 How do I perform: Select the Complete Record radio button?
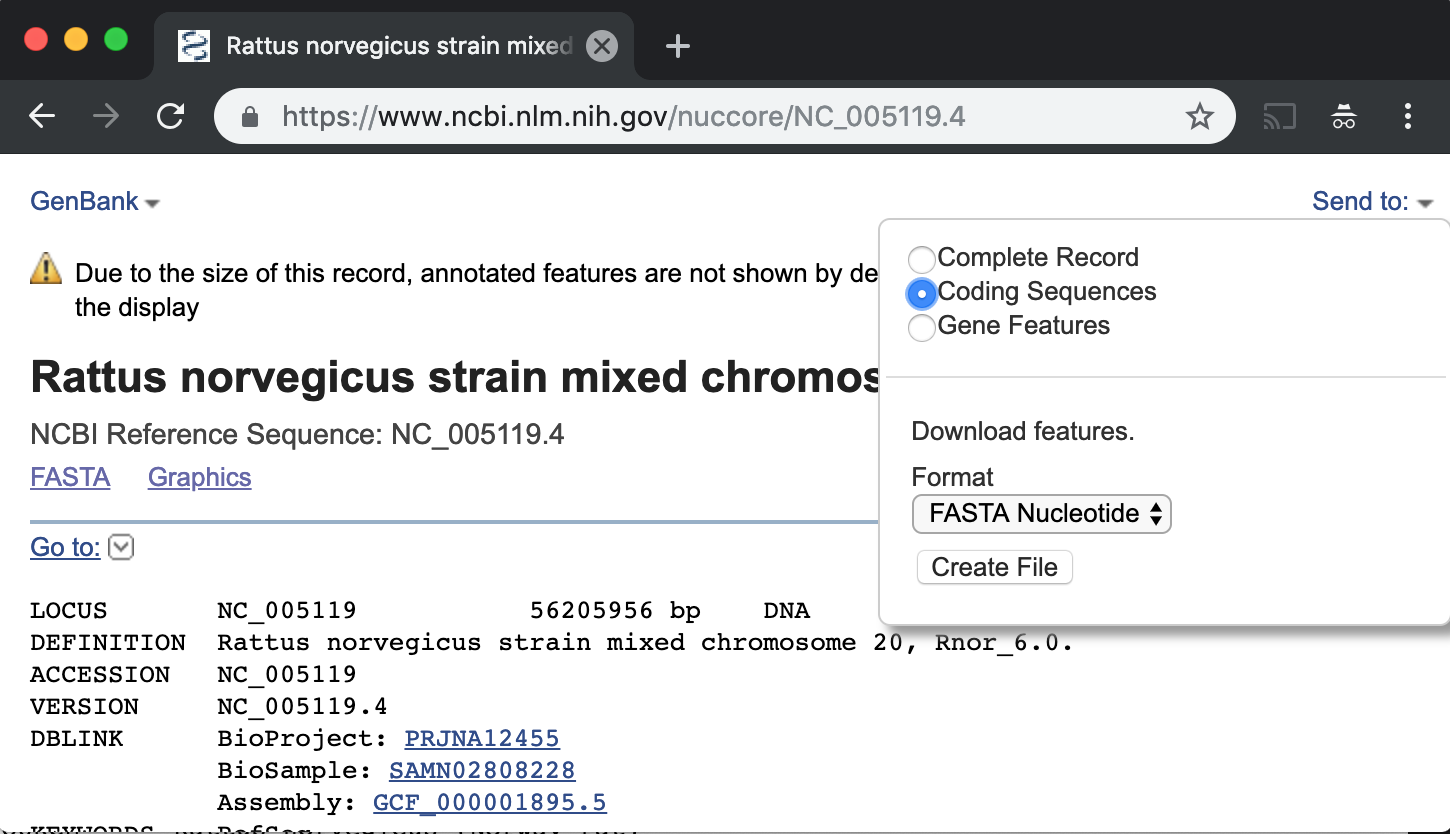921,259
